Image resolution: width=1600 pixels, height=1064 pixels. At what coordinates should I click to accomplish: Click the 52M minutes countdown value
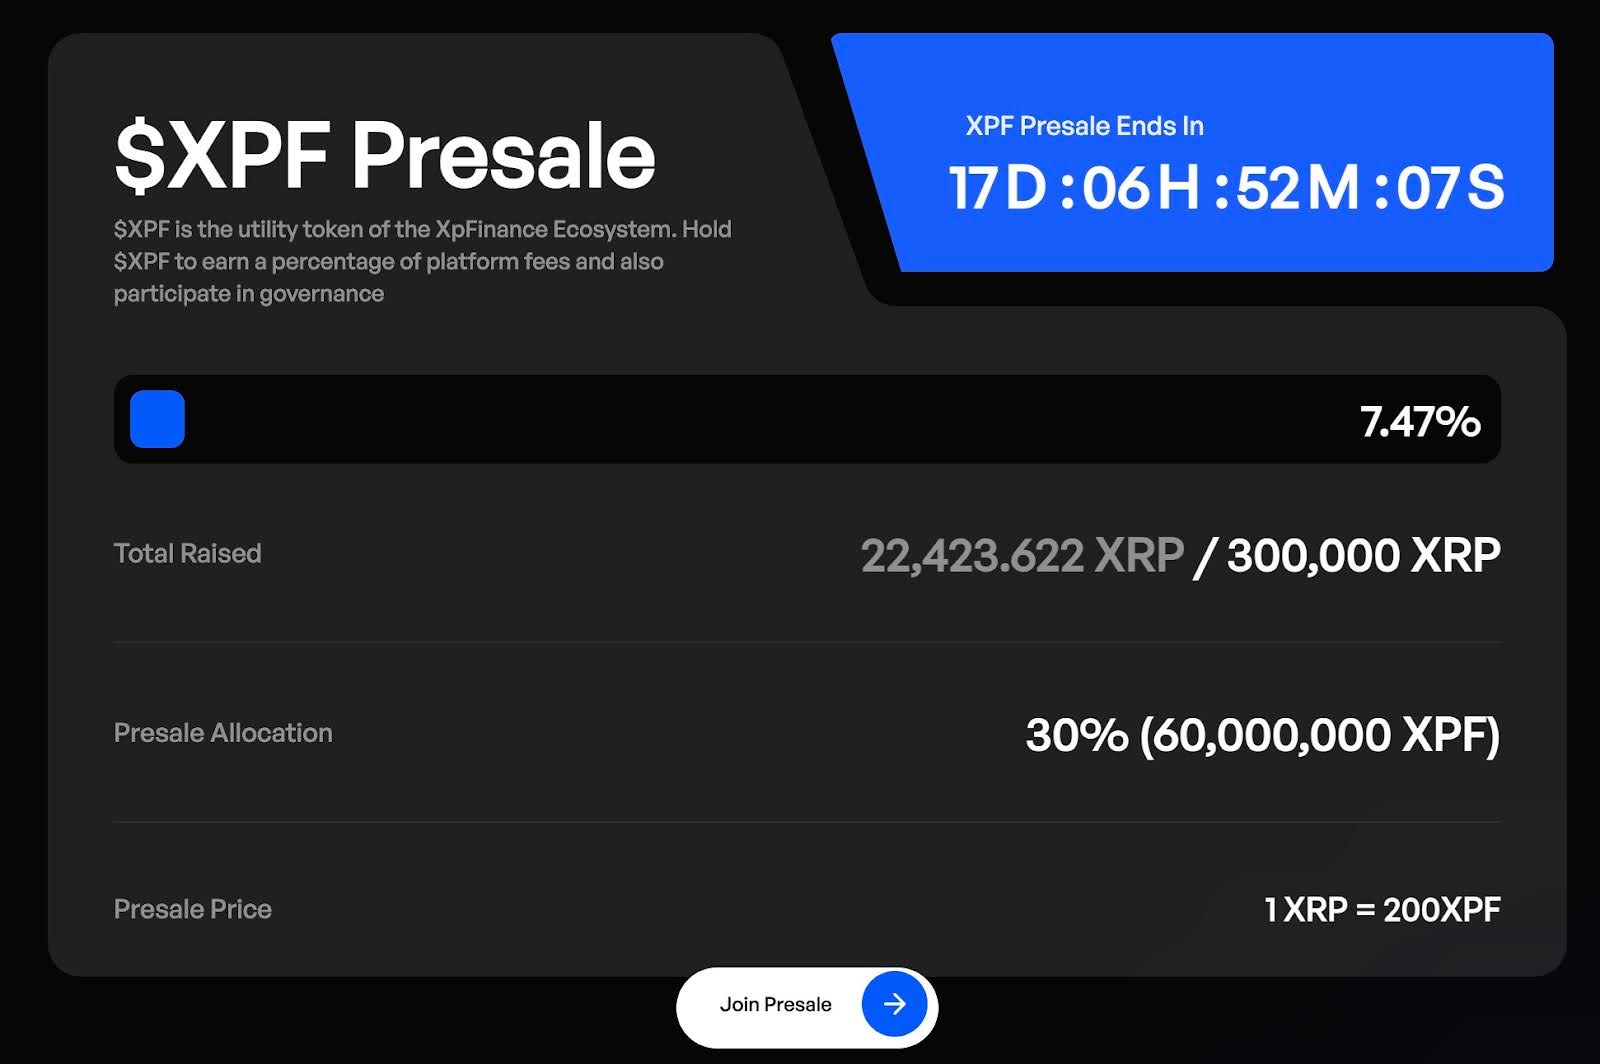click(x=1298, y=187)
